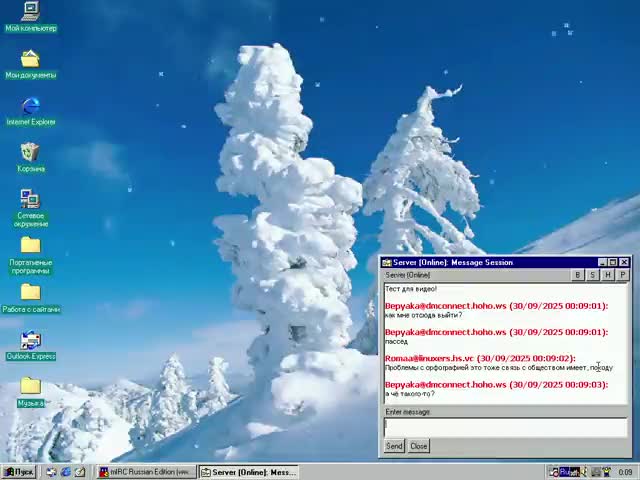
Task: Switch to mIRC Russian Edition taskbar item
Action: [145, 472]
